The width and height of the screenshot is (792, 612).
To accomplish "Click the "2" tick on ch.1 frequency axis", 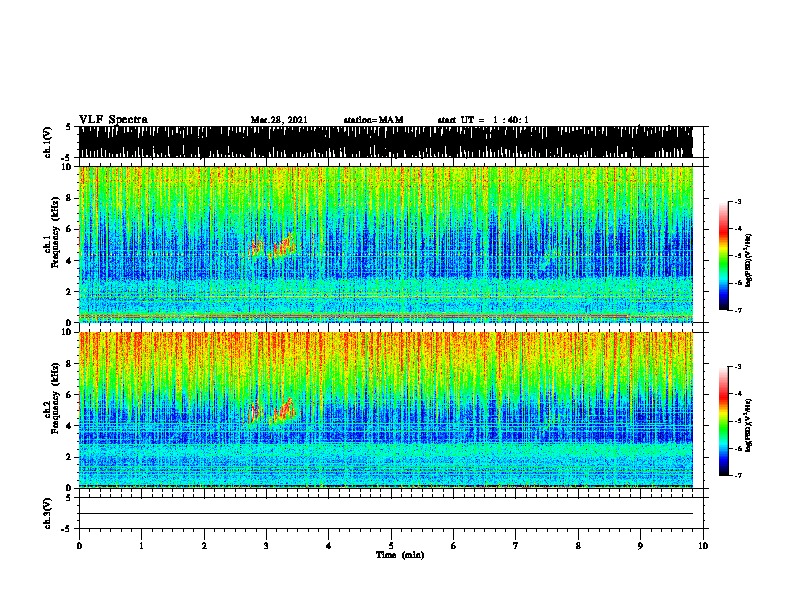I will click(69, 291).
